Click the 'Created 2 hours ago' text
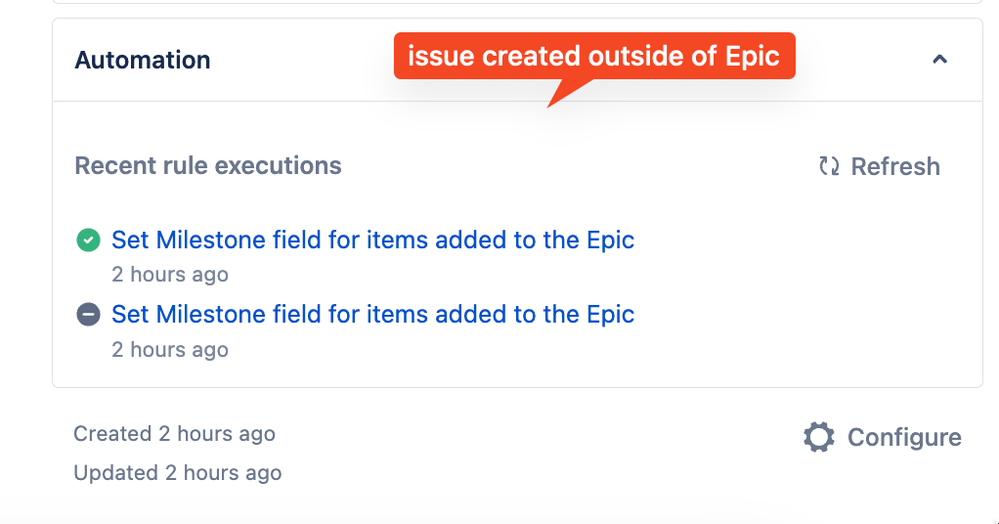This screenshot has width=999, height=524. (175, 433)
